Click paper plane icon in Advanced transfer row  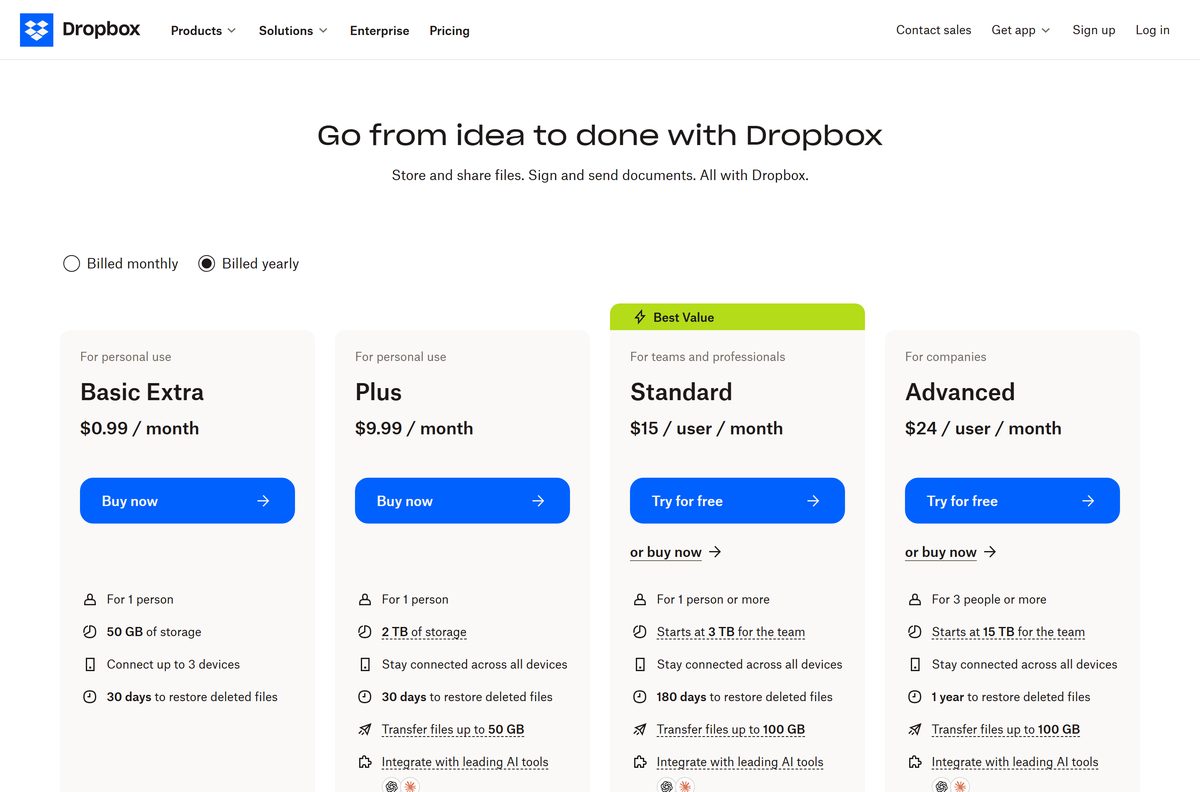(915, 730)
